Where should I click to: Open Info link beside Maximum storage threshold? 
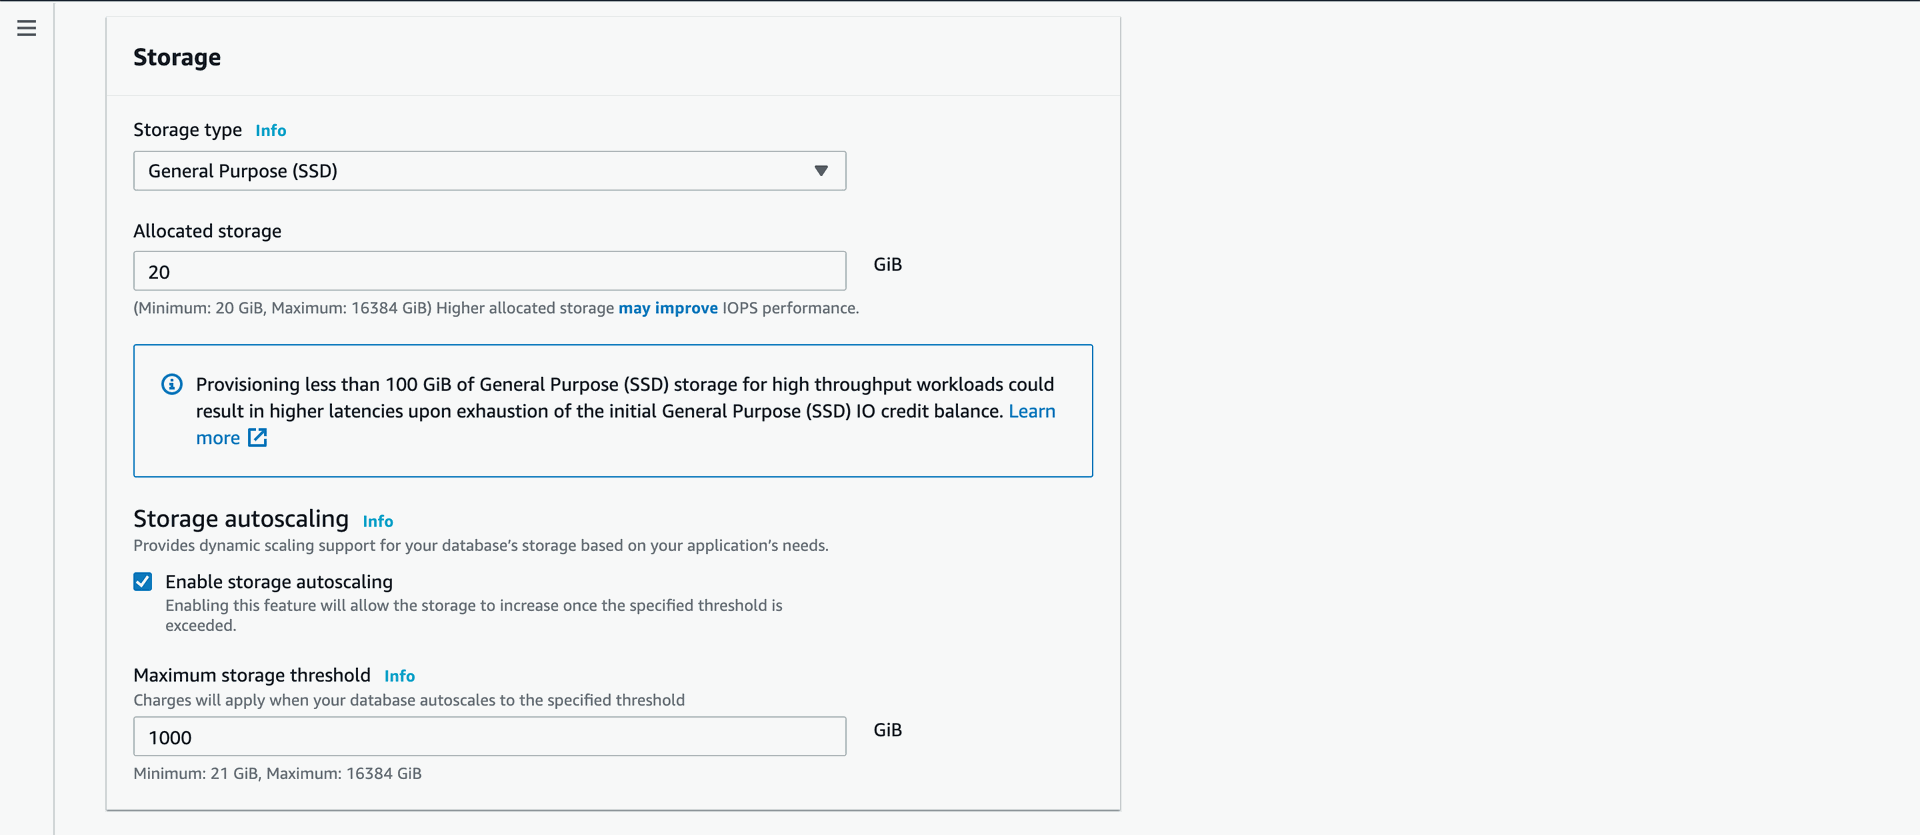400,677
